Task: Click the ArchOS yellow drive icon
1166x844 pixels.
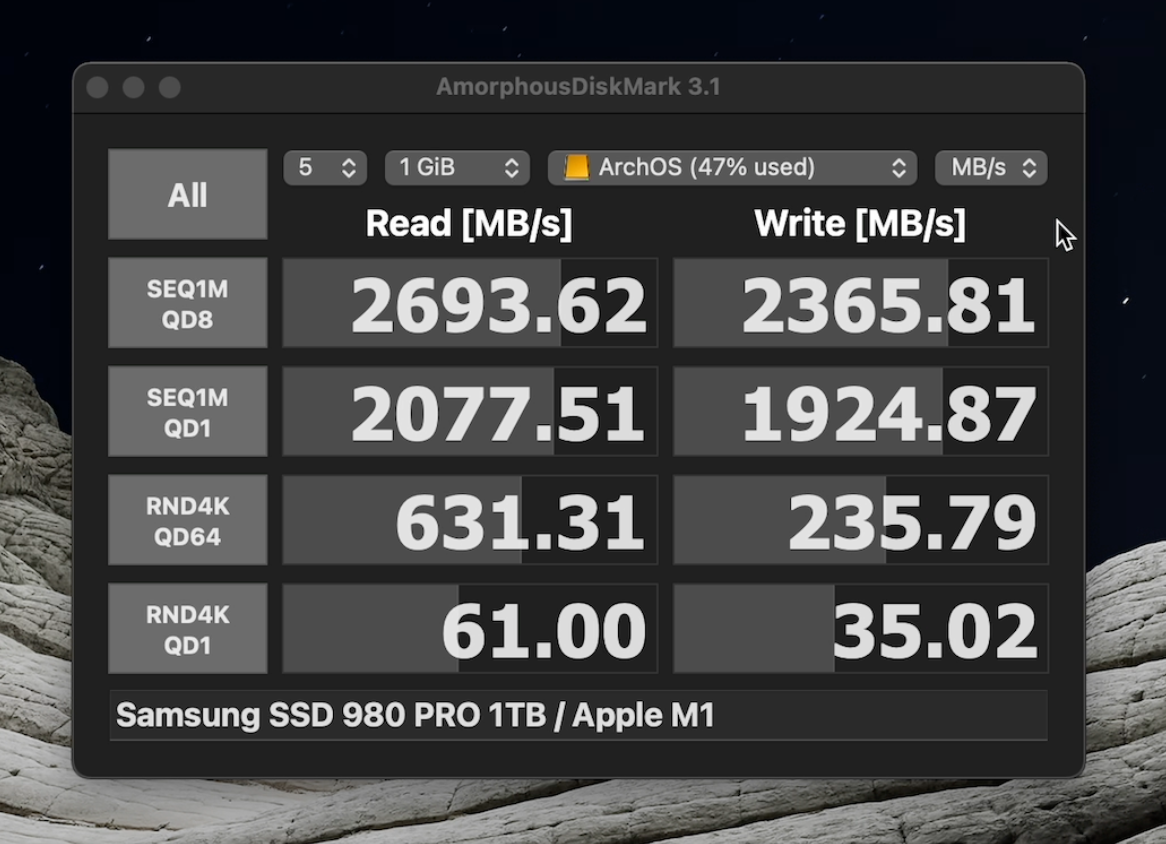Action: point(576,167)
